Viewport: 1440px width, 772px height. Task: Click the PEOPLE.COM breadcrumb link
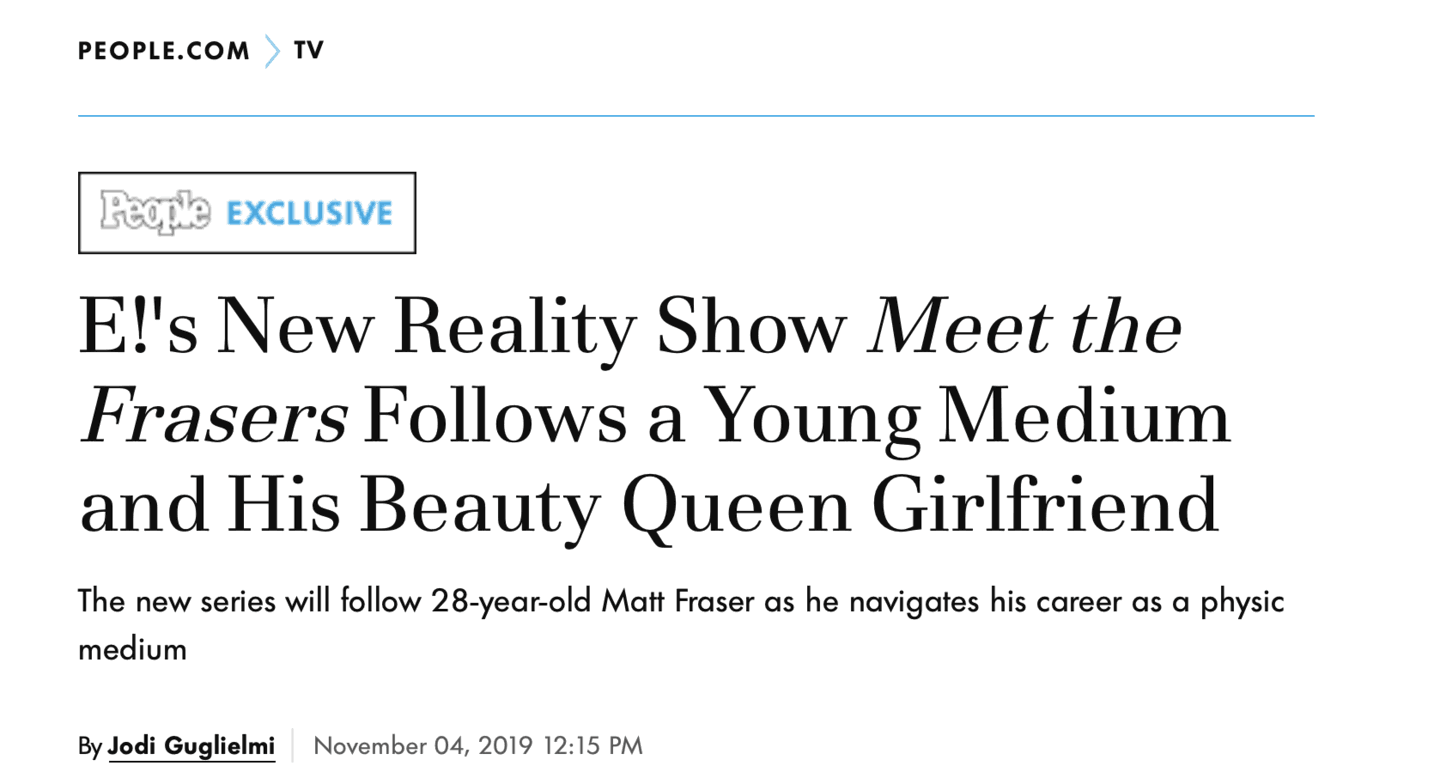164,51
